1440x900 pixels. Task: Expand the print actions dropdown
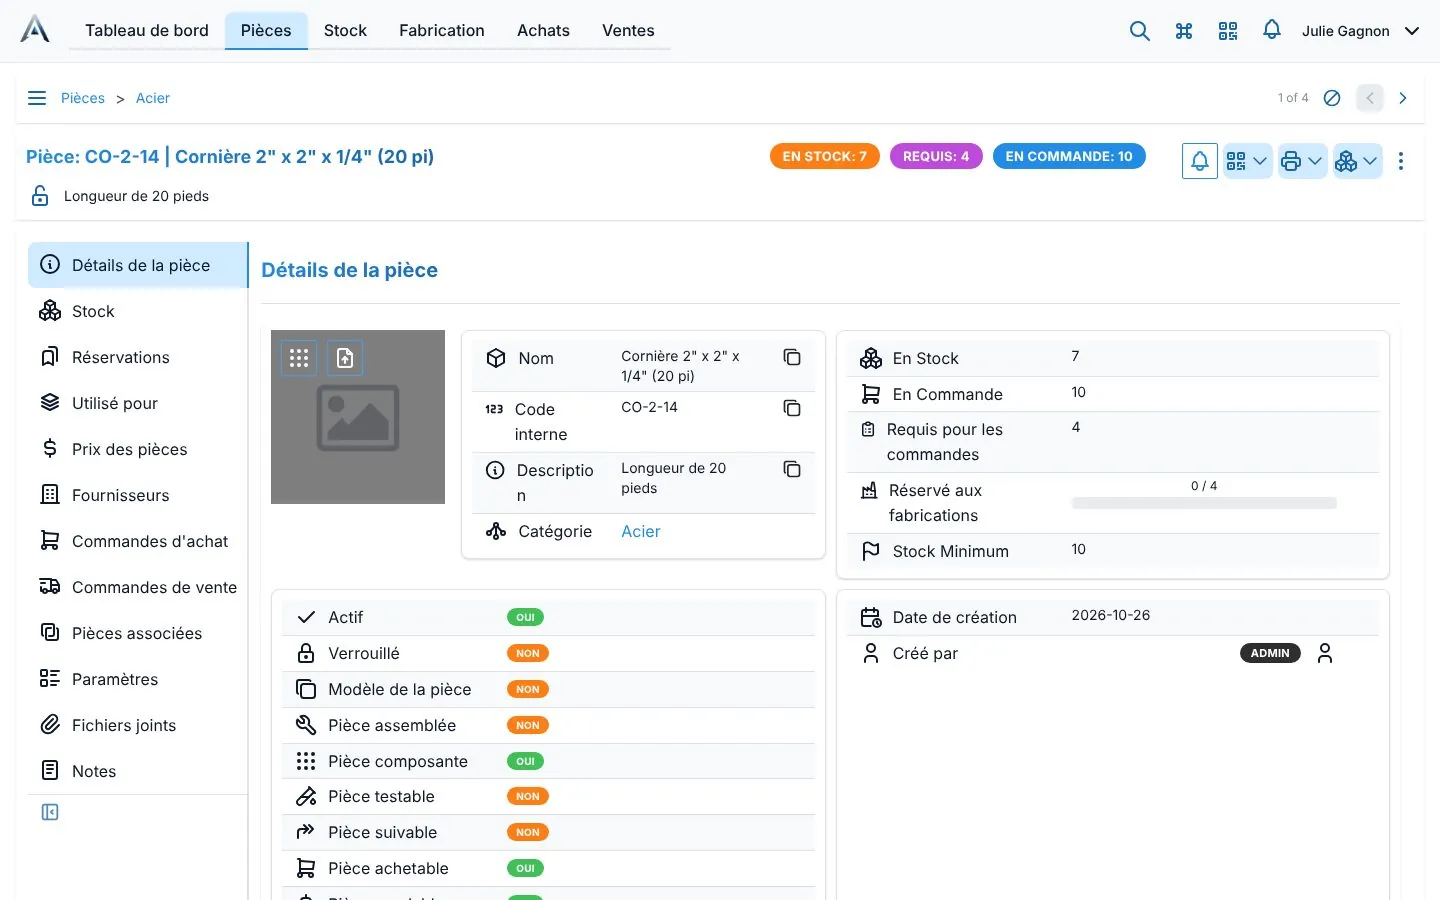[1302, 161]
